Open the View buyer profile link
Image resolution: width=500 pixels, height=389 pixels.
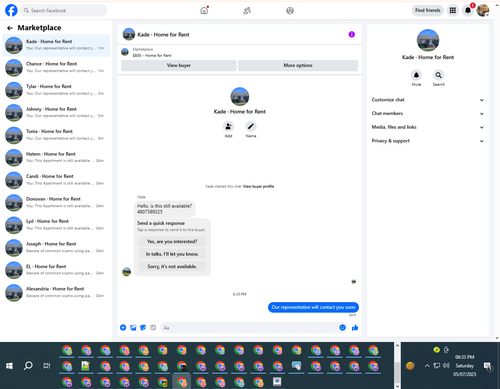coord(258,186)
